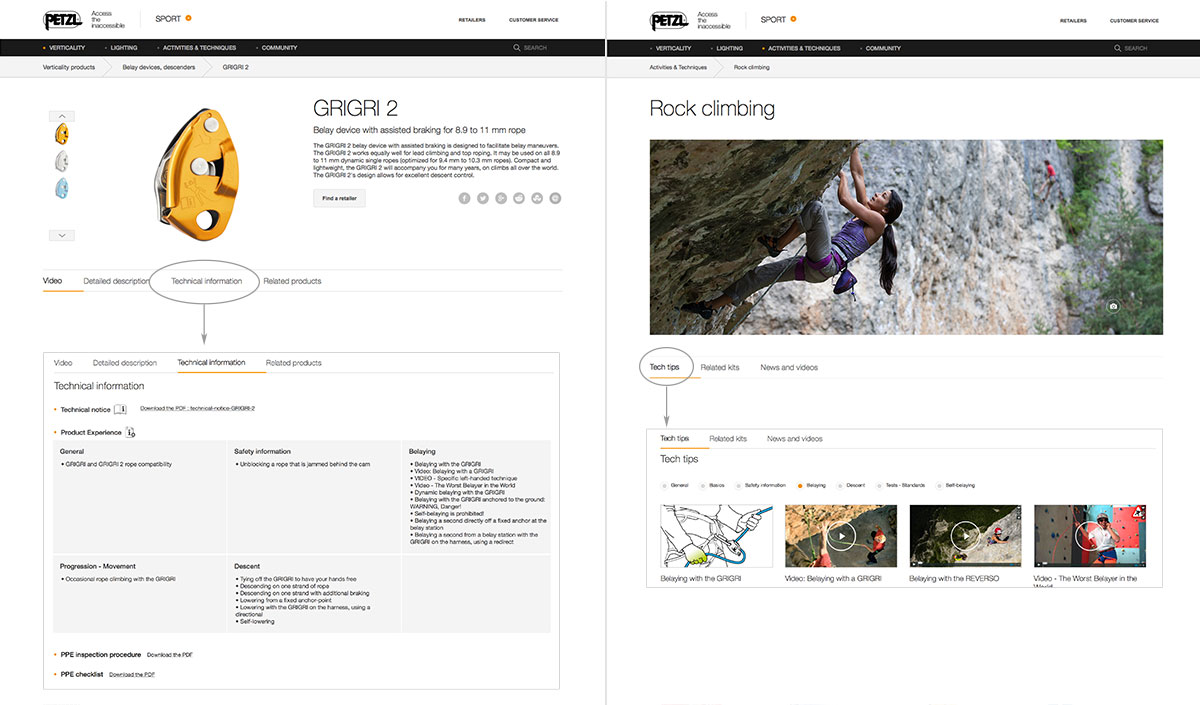Open Verticality menu on the GRIGRI 2 page

[x=66, y=48]
